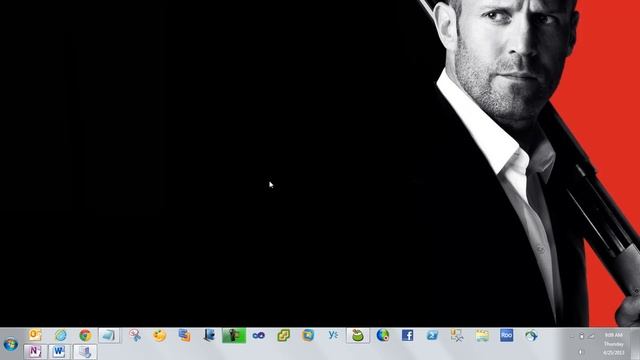Open the orange box with crossed tools icon
The width and height of the screenshot is (640, 360).
pos(457,336)
